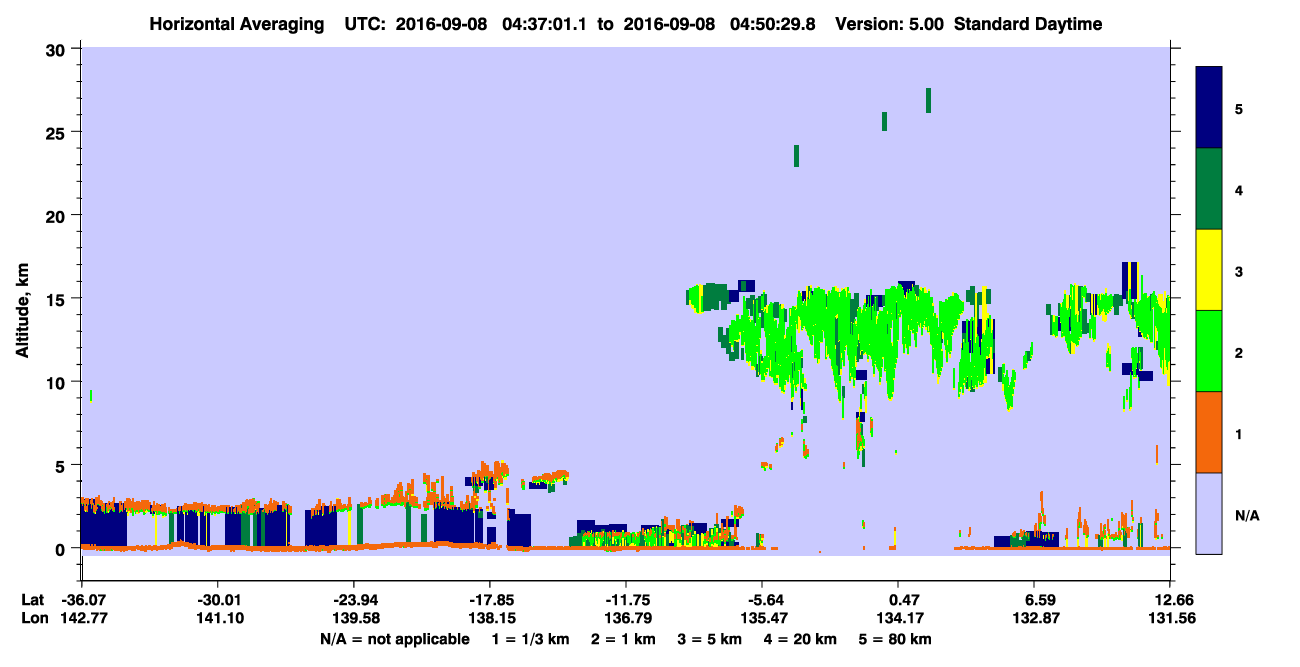
Task: Click the dark green colorbar segment labeled 4
Action: point(1209,189)
